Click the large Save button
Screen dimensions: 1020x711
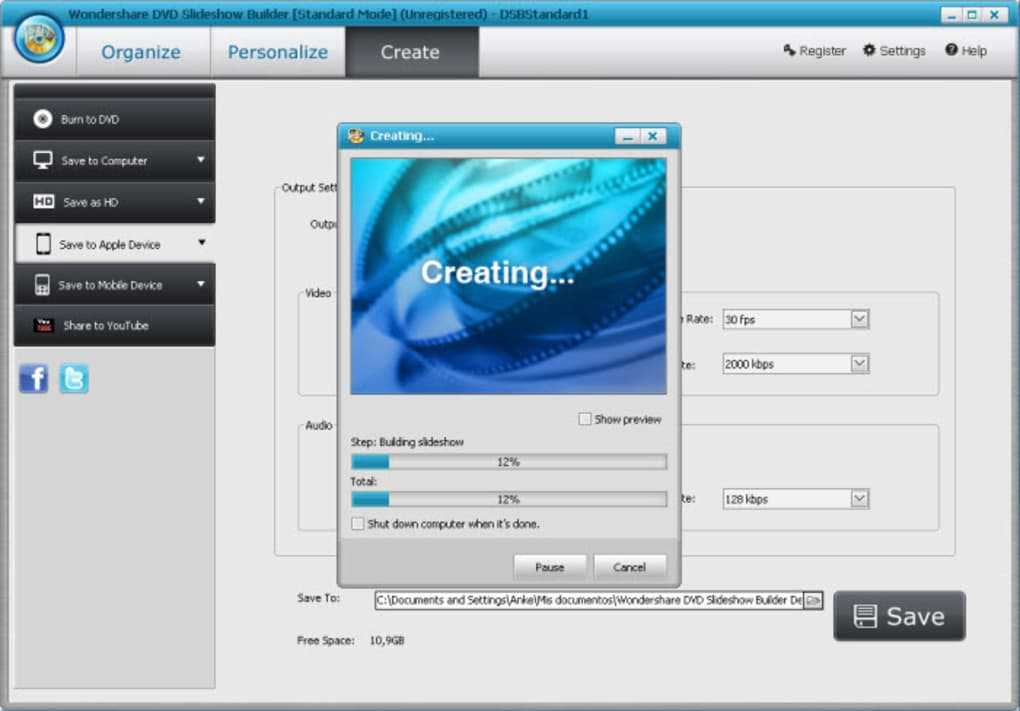click(900, 616)
